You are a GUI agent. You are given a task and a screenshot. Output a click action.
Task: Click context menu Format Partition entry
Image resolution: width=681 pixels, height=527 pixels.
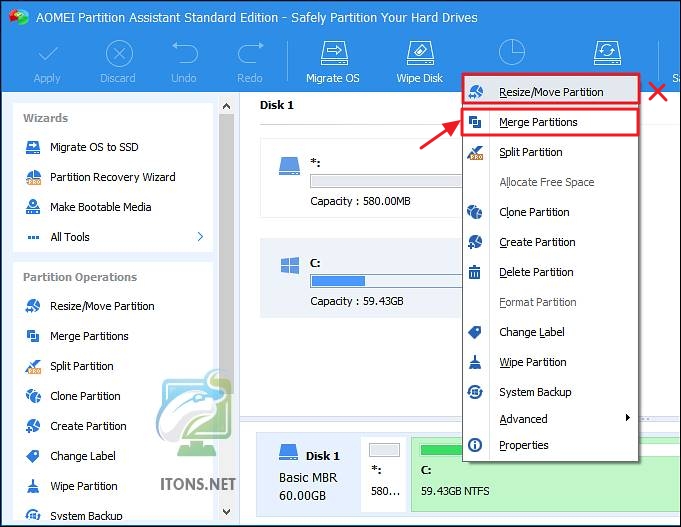550,302
